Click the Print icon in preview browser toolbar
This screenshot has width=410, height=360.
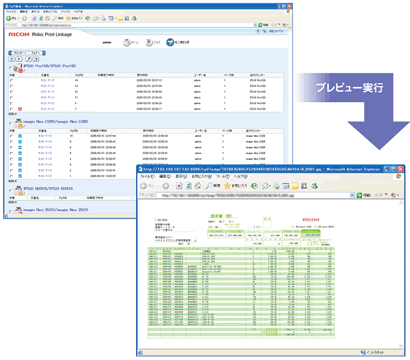pos(276,186)
